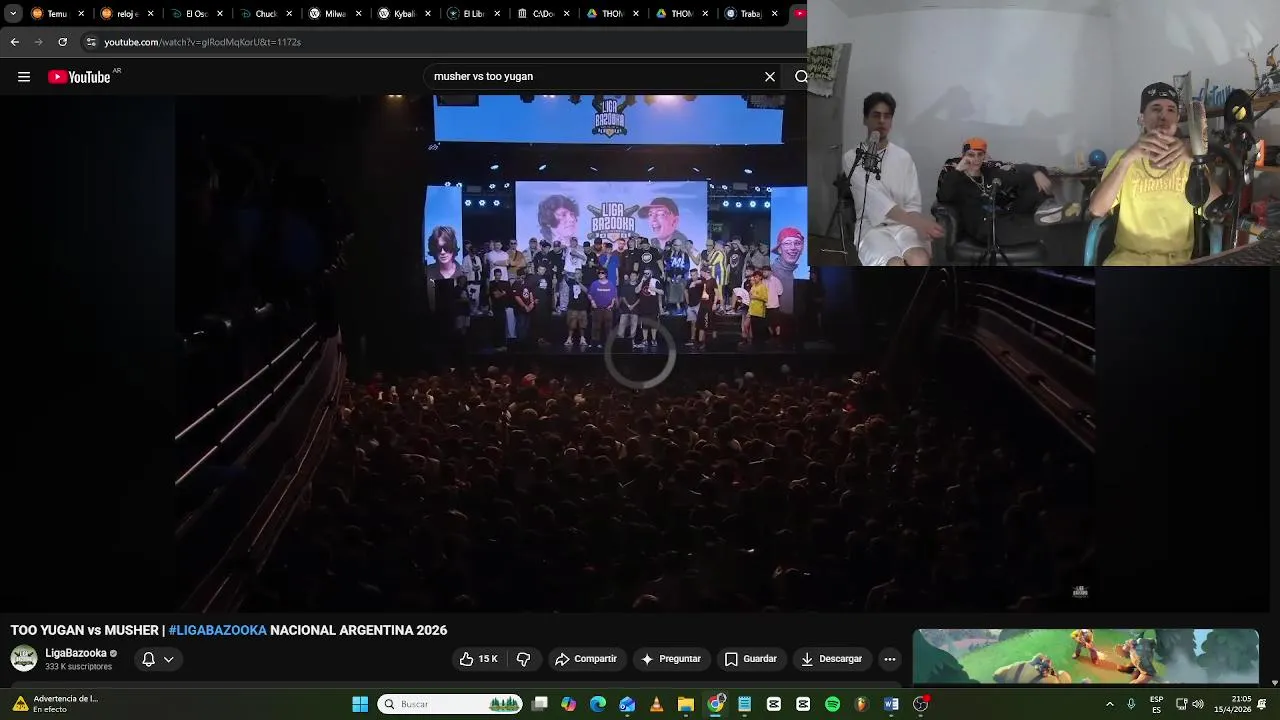1280x720 pixels.
Task: Go to YouTube home via logo
Action: pyautogui.click(x=79, y=77)
